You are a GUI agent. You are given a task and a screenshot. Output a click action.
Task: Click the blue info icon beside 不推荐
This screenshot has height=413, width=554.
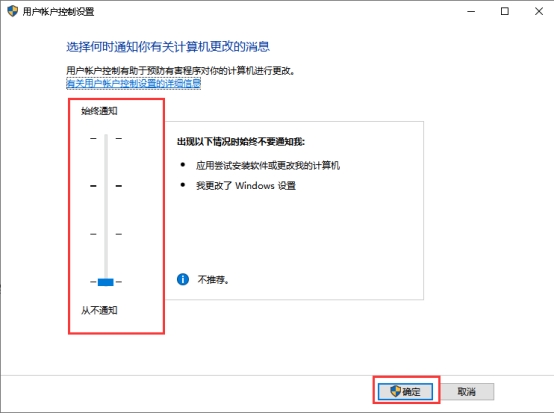pyautogui.click(x=183, y=279)
